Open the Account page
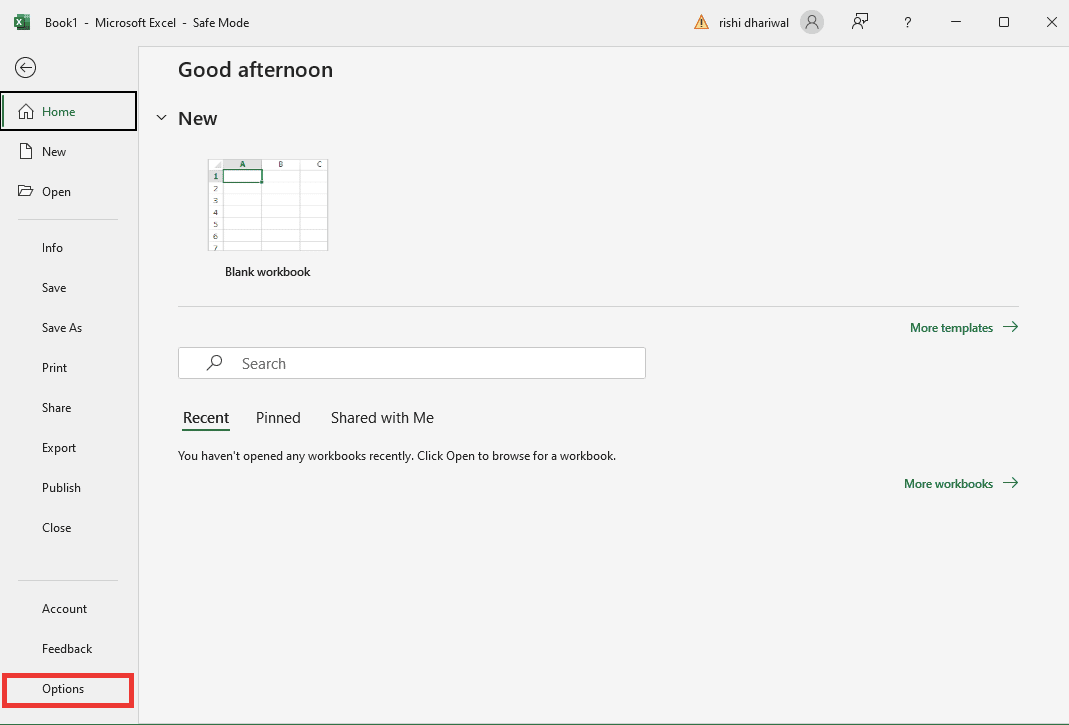1069x725 pixels. click(64, 609)
